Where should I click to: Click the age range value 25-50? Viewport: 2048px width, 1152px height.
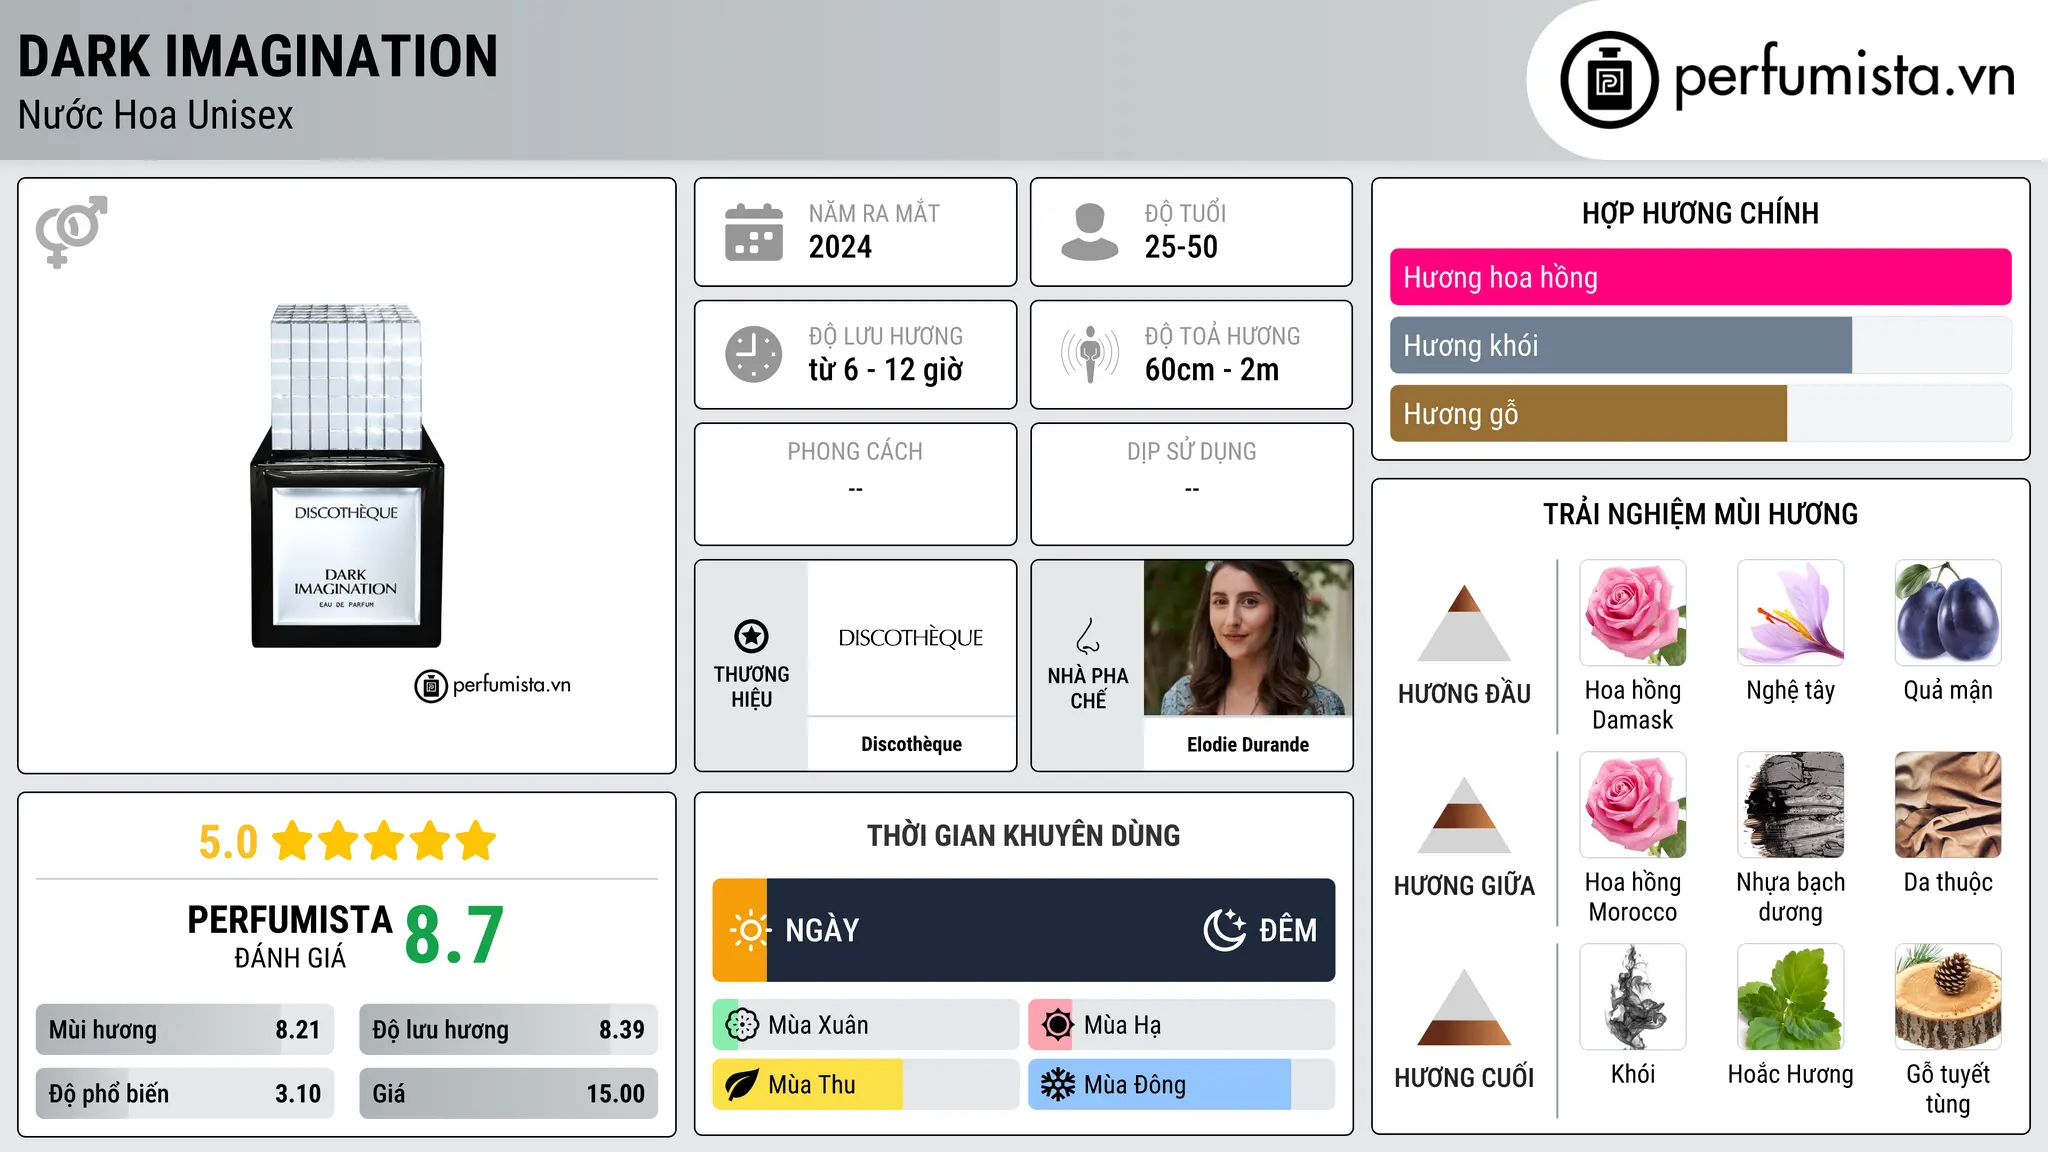pyautogui.click(x=1181, y=247)
